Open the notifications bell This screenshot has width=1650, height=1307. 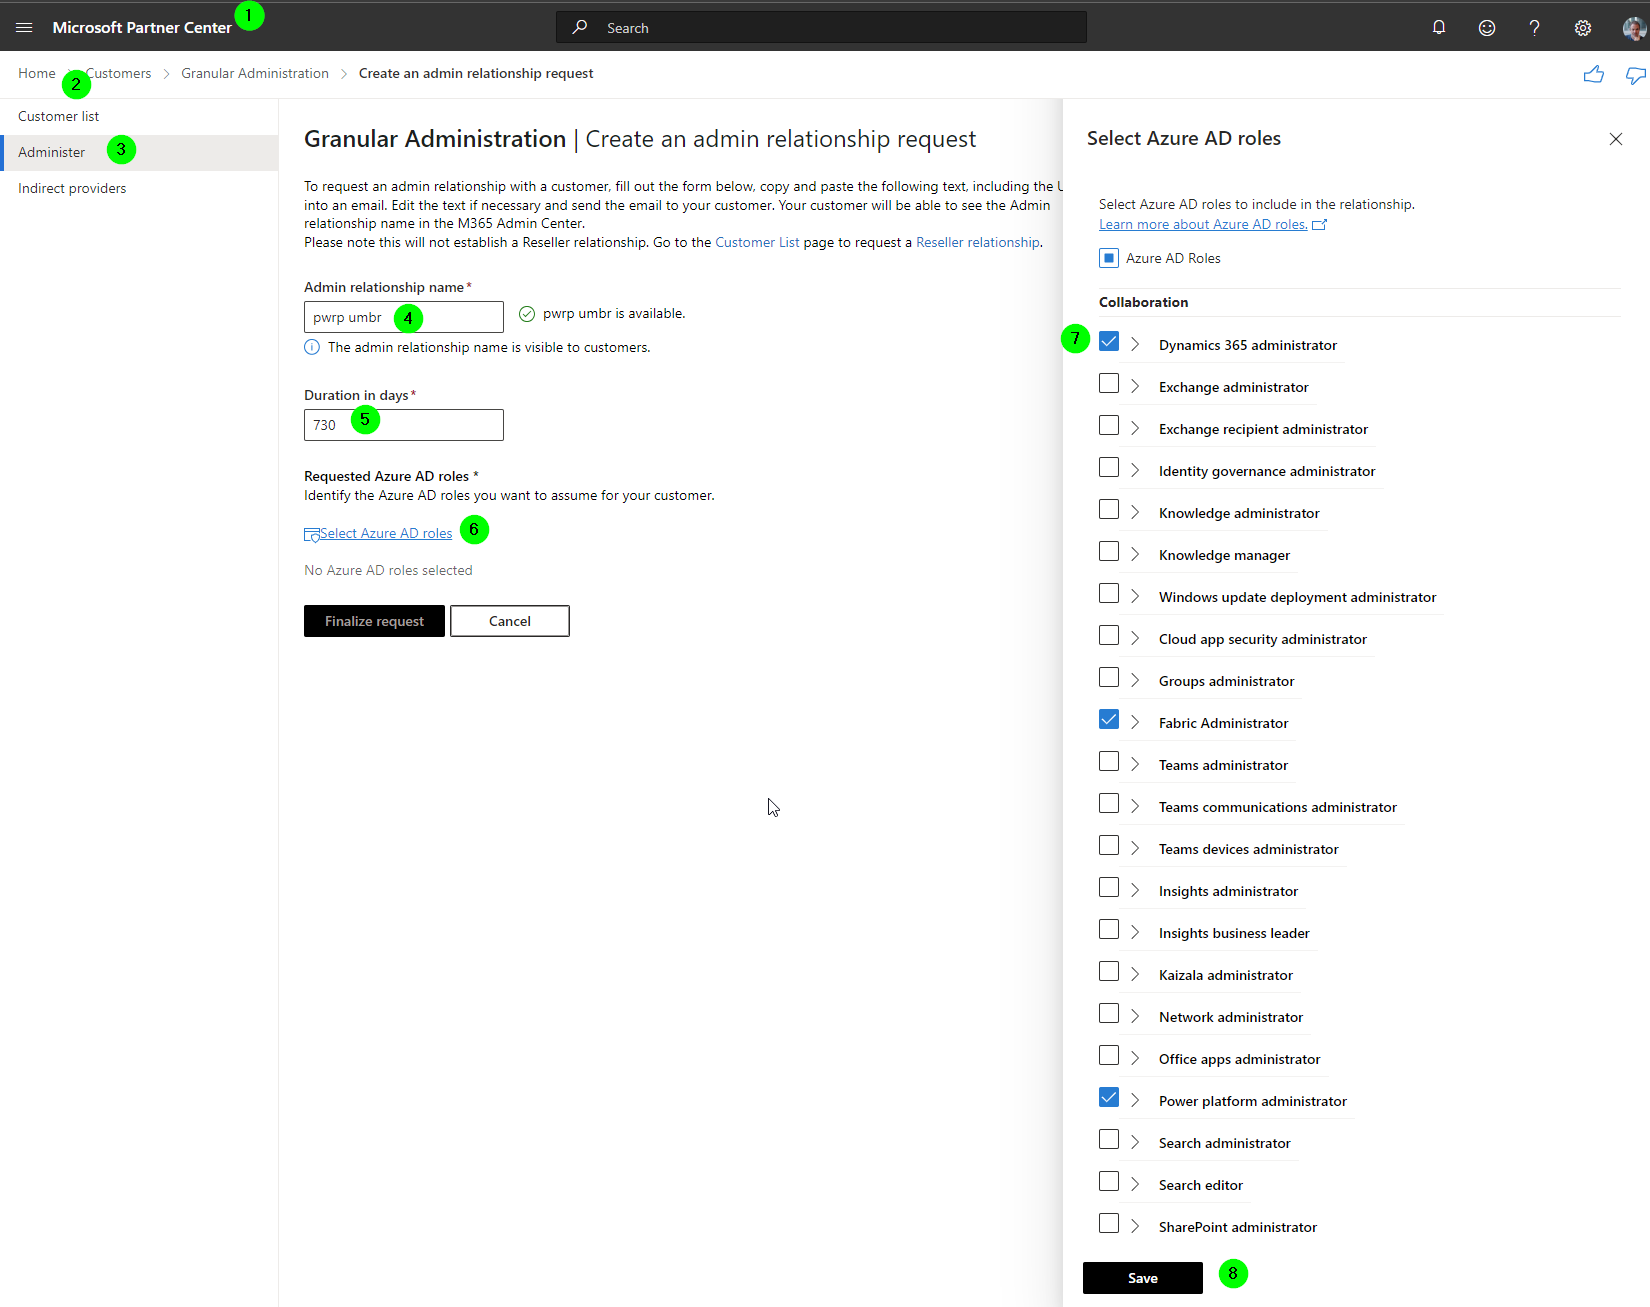pyautogui.click(x=1439, y=28)
